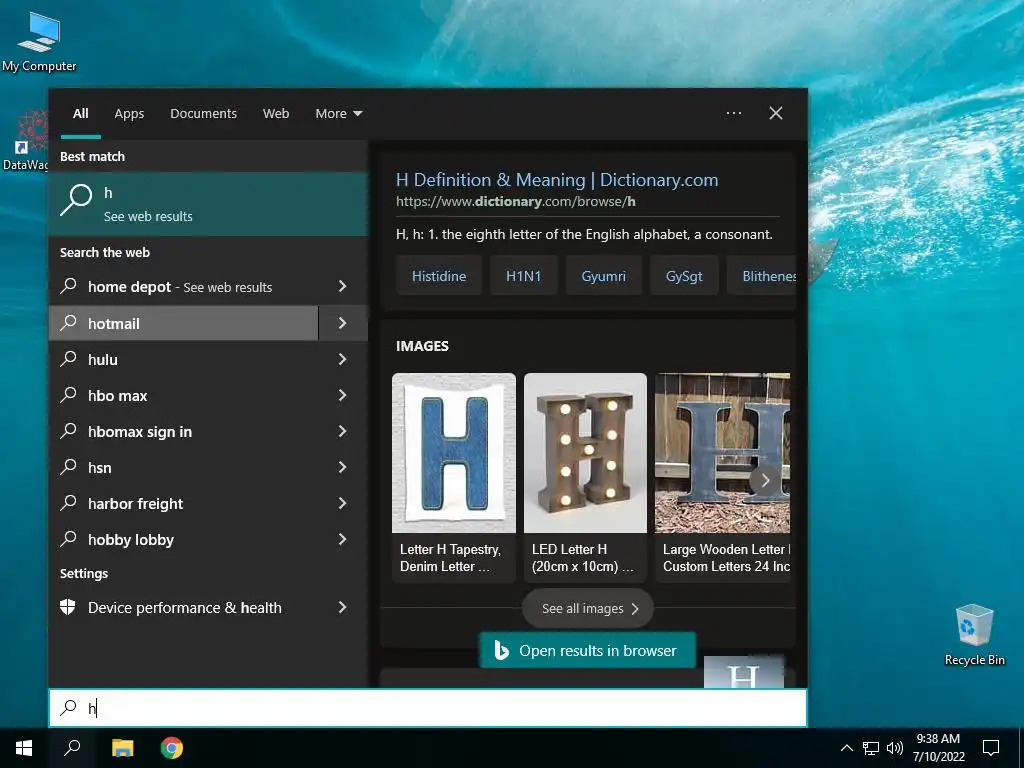Screen dimensions: 1024x768
Task: Select the hbomax sign in suggestion
Action: click(184, 431)
